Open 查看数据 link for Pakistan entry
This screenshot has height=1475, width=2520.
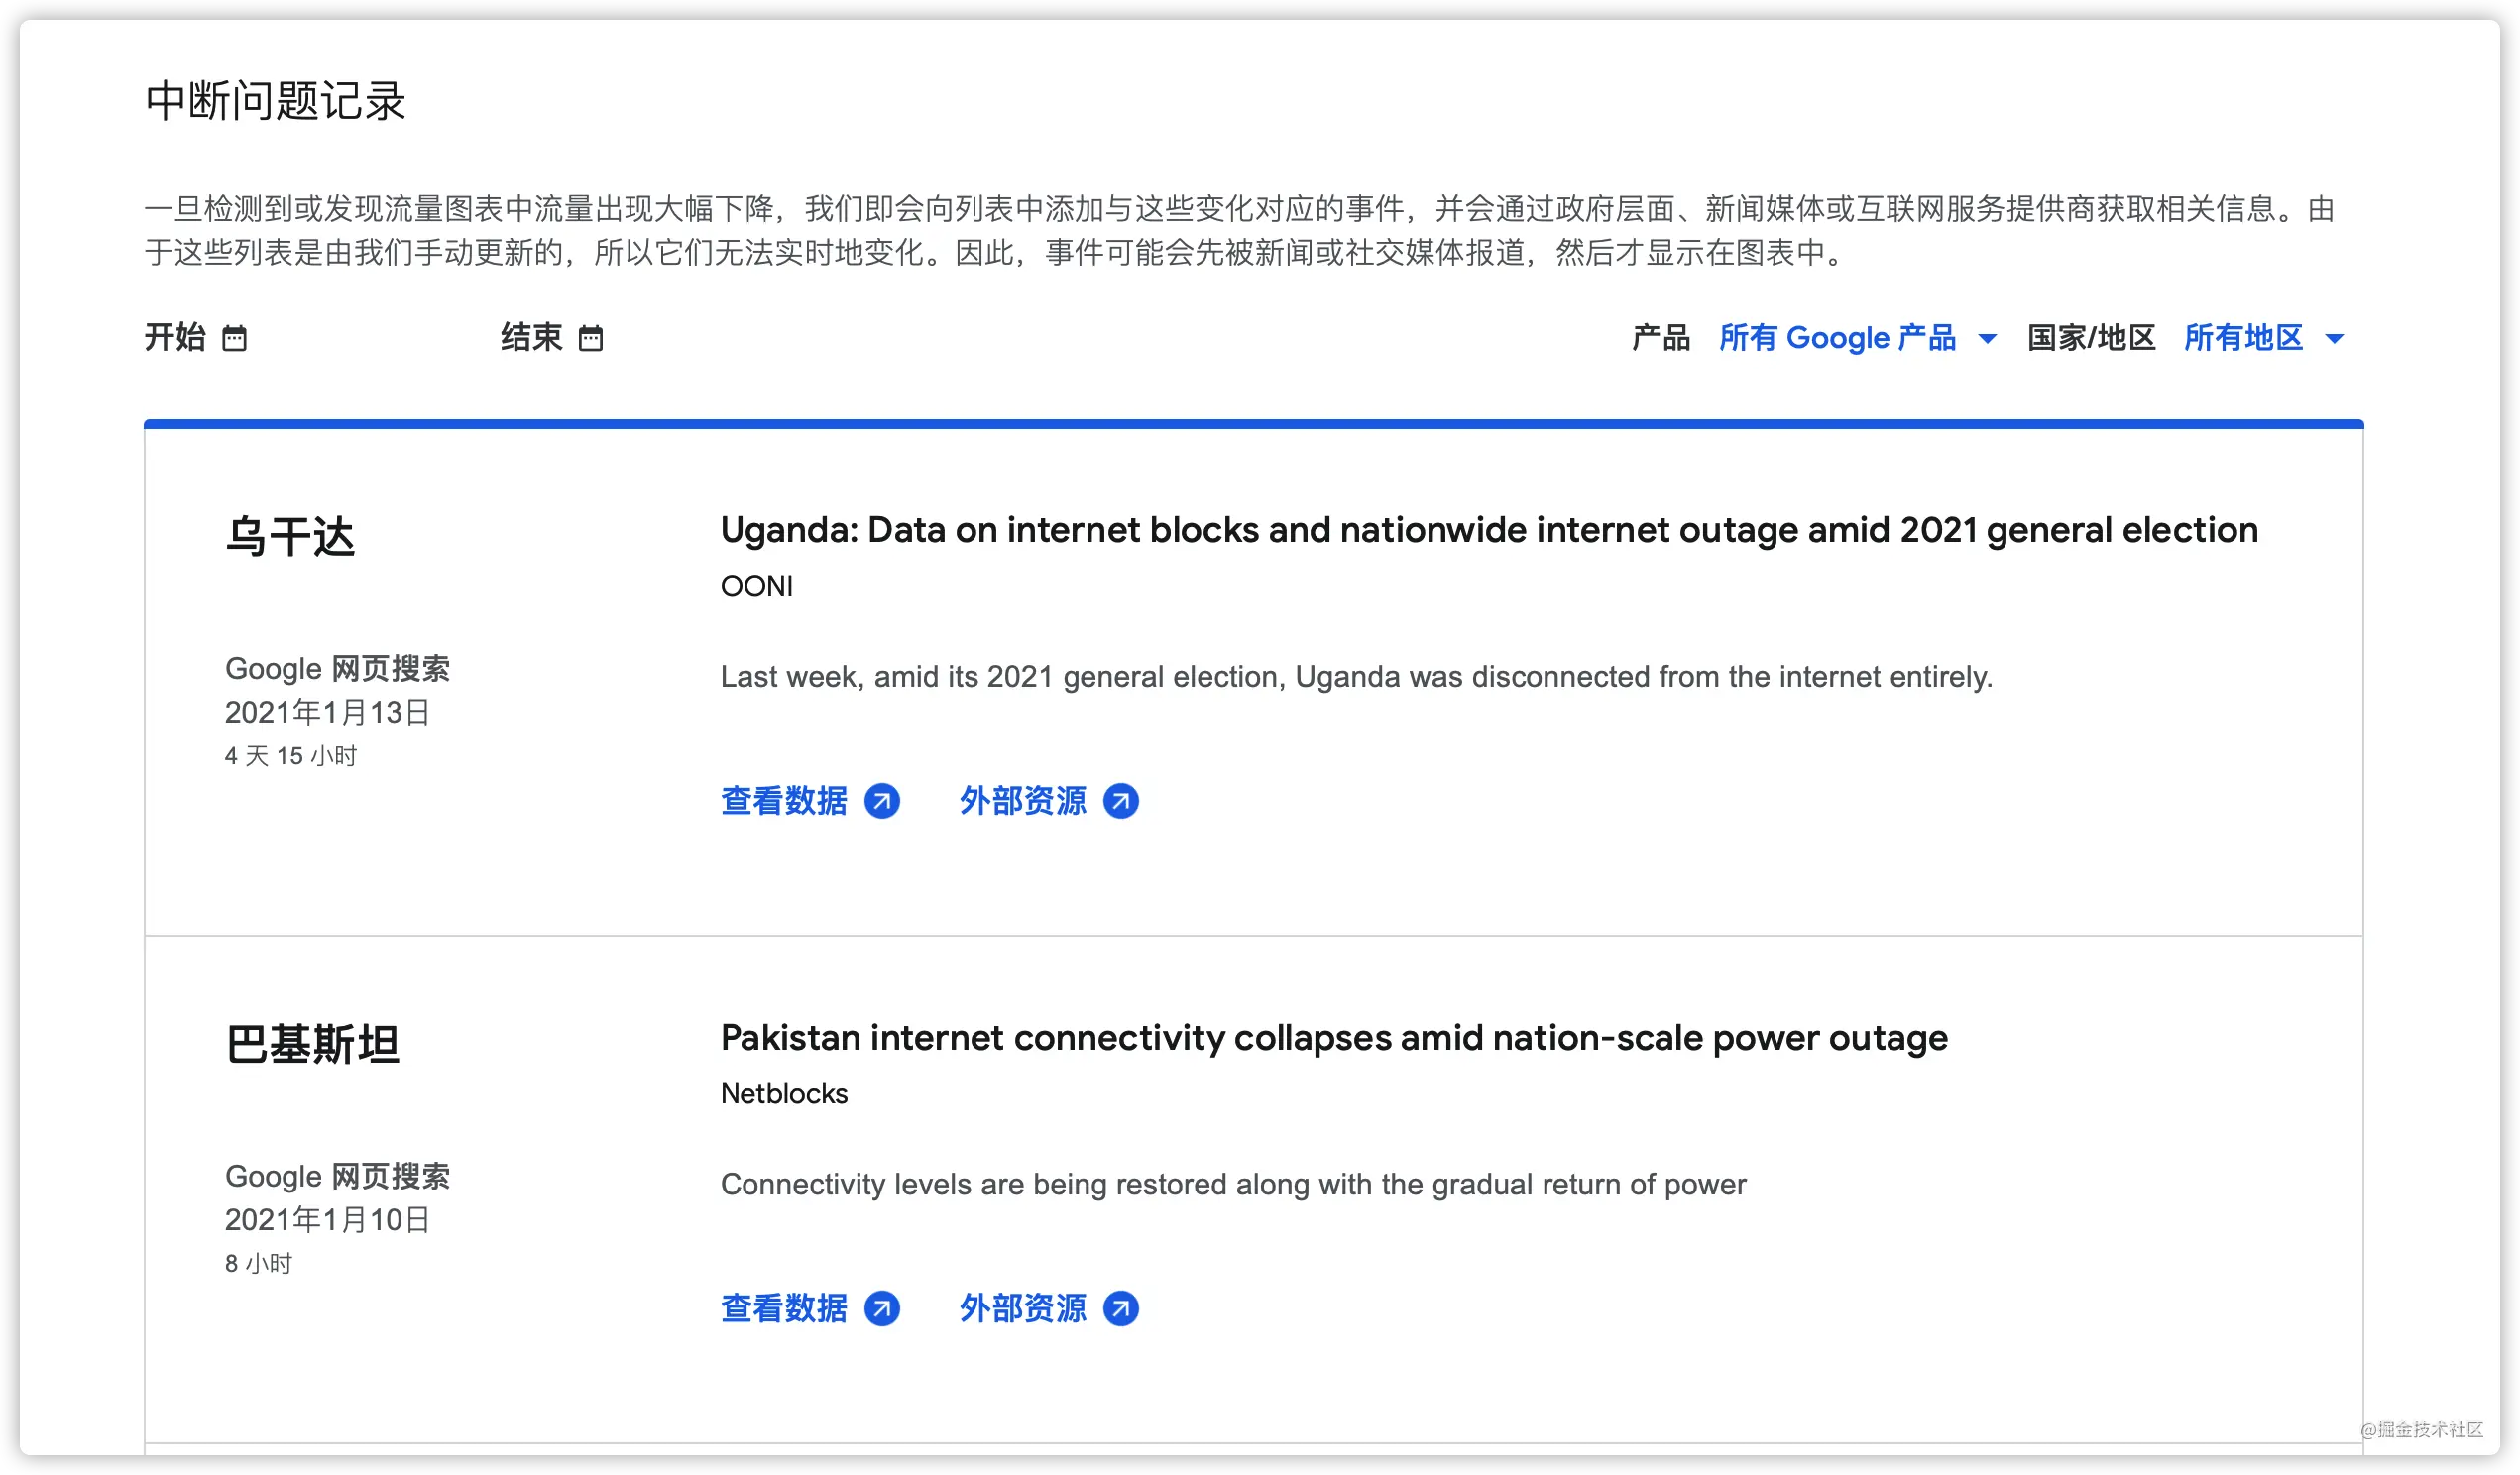pyautogui.click(x=784, y=1308)
